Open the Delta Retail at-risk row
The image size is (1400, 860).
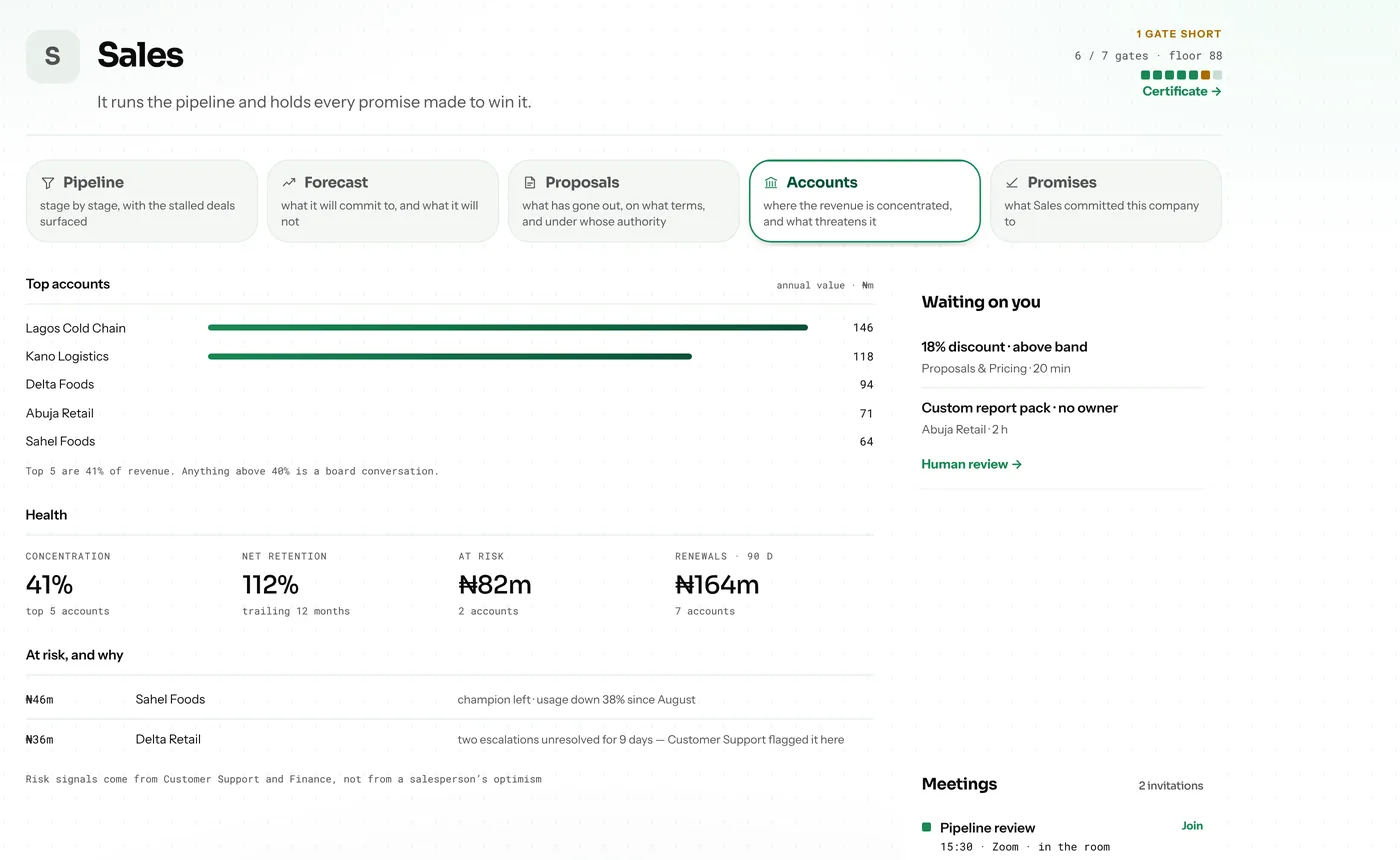(449, 739)
